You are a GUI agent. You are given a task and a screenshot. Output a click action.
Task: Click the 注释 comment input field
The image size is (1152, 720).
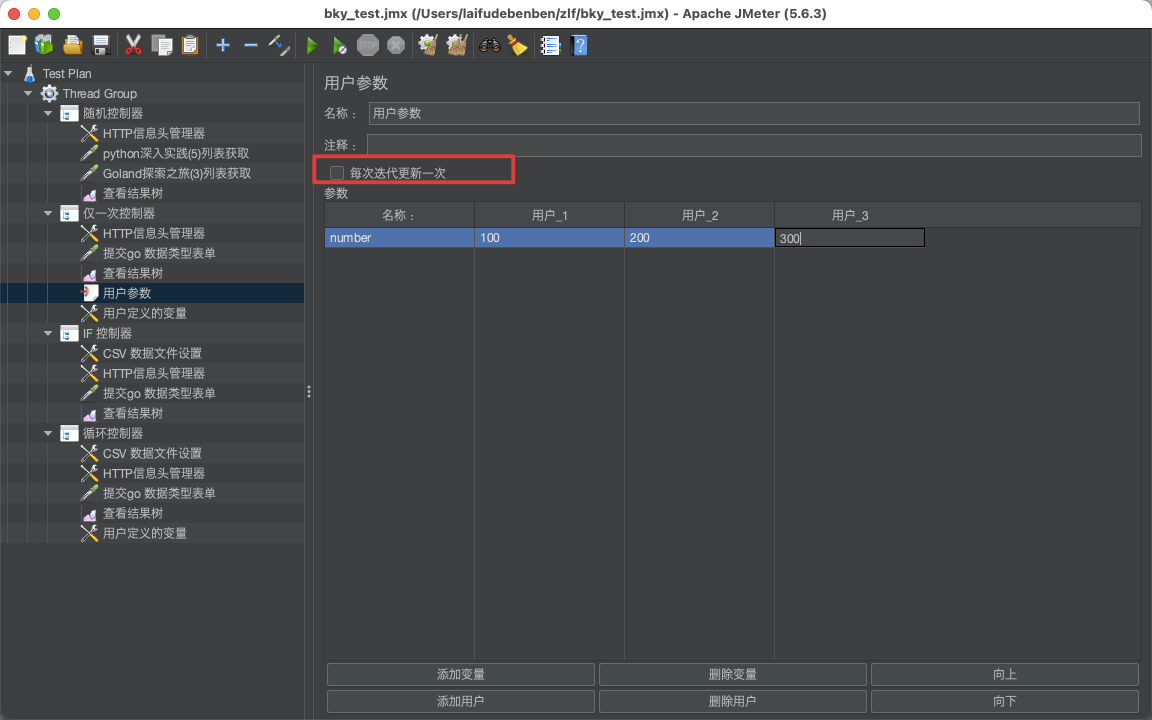tap(754, 145)
